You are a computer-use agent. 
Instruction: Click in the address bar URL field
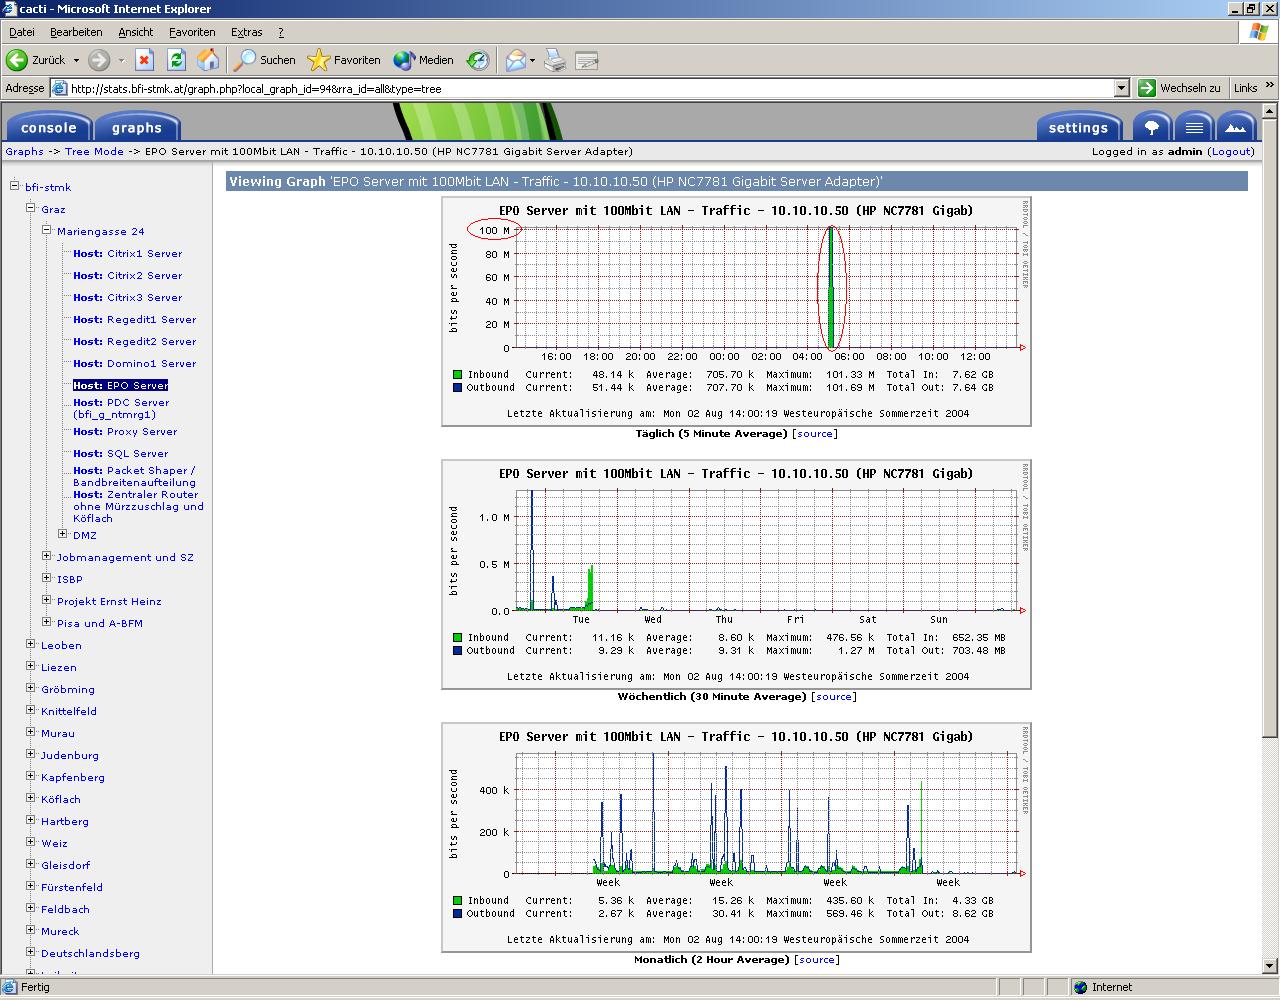point(590,88)
